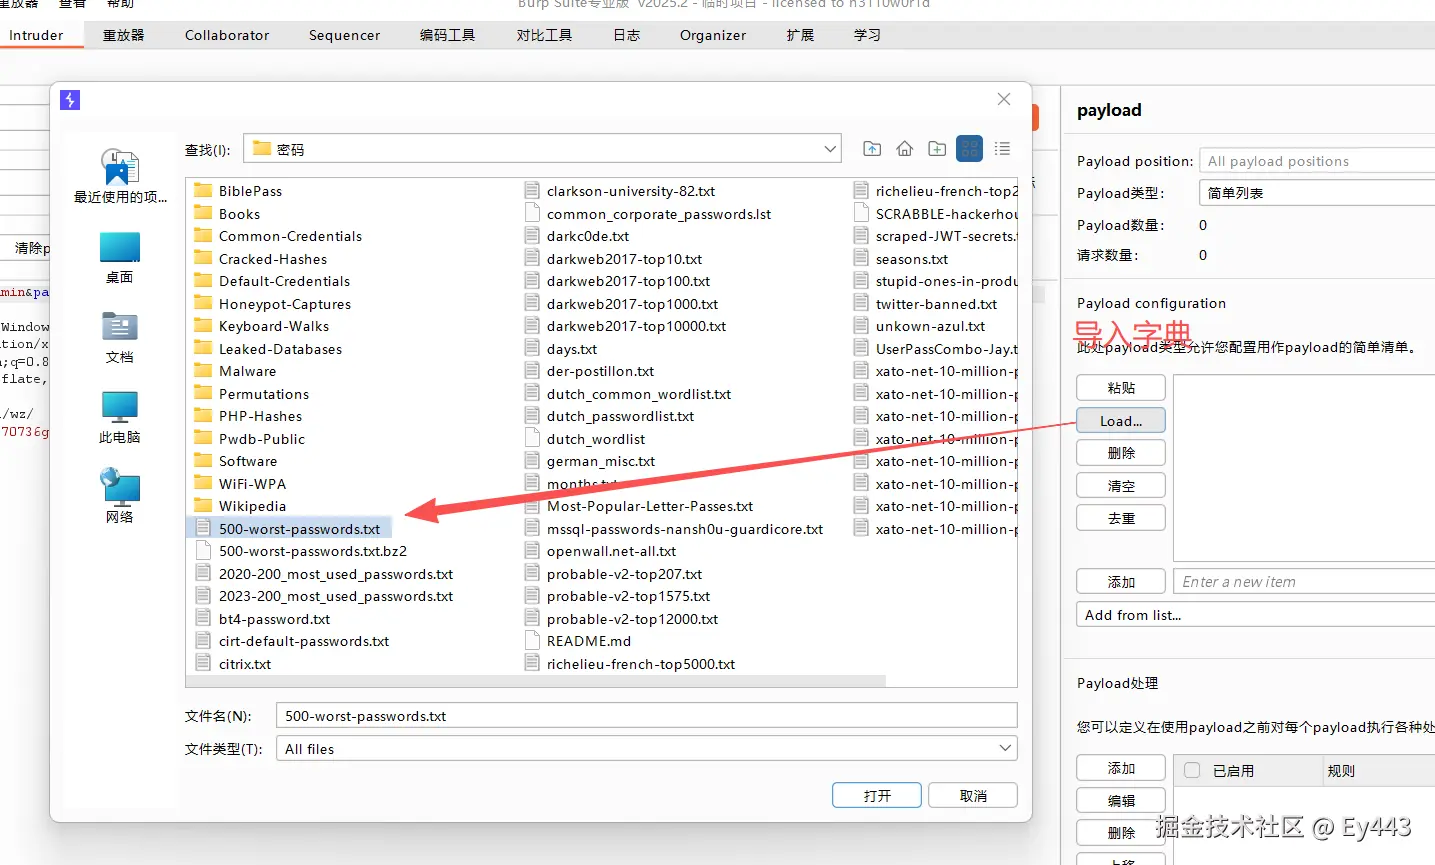Click the Home directory icon
The height and width of the screenshot is (865, 1435).
pos(904,149)
